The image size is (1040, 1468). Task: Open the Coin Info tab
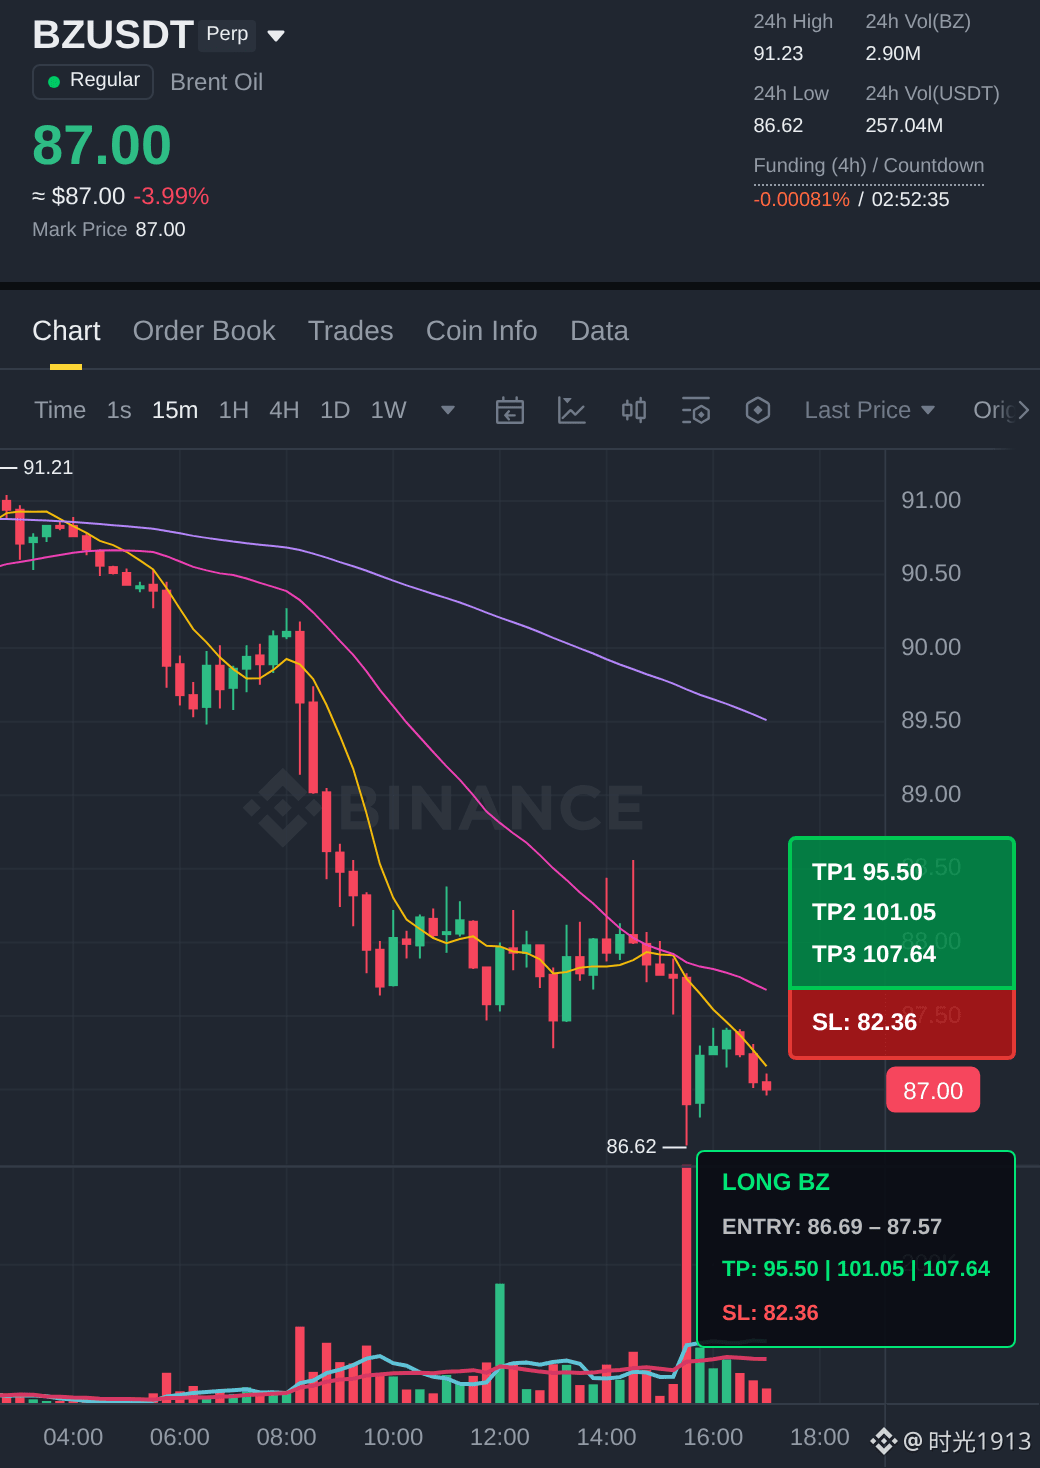pyautogui.click(x=482, y=331)
